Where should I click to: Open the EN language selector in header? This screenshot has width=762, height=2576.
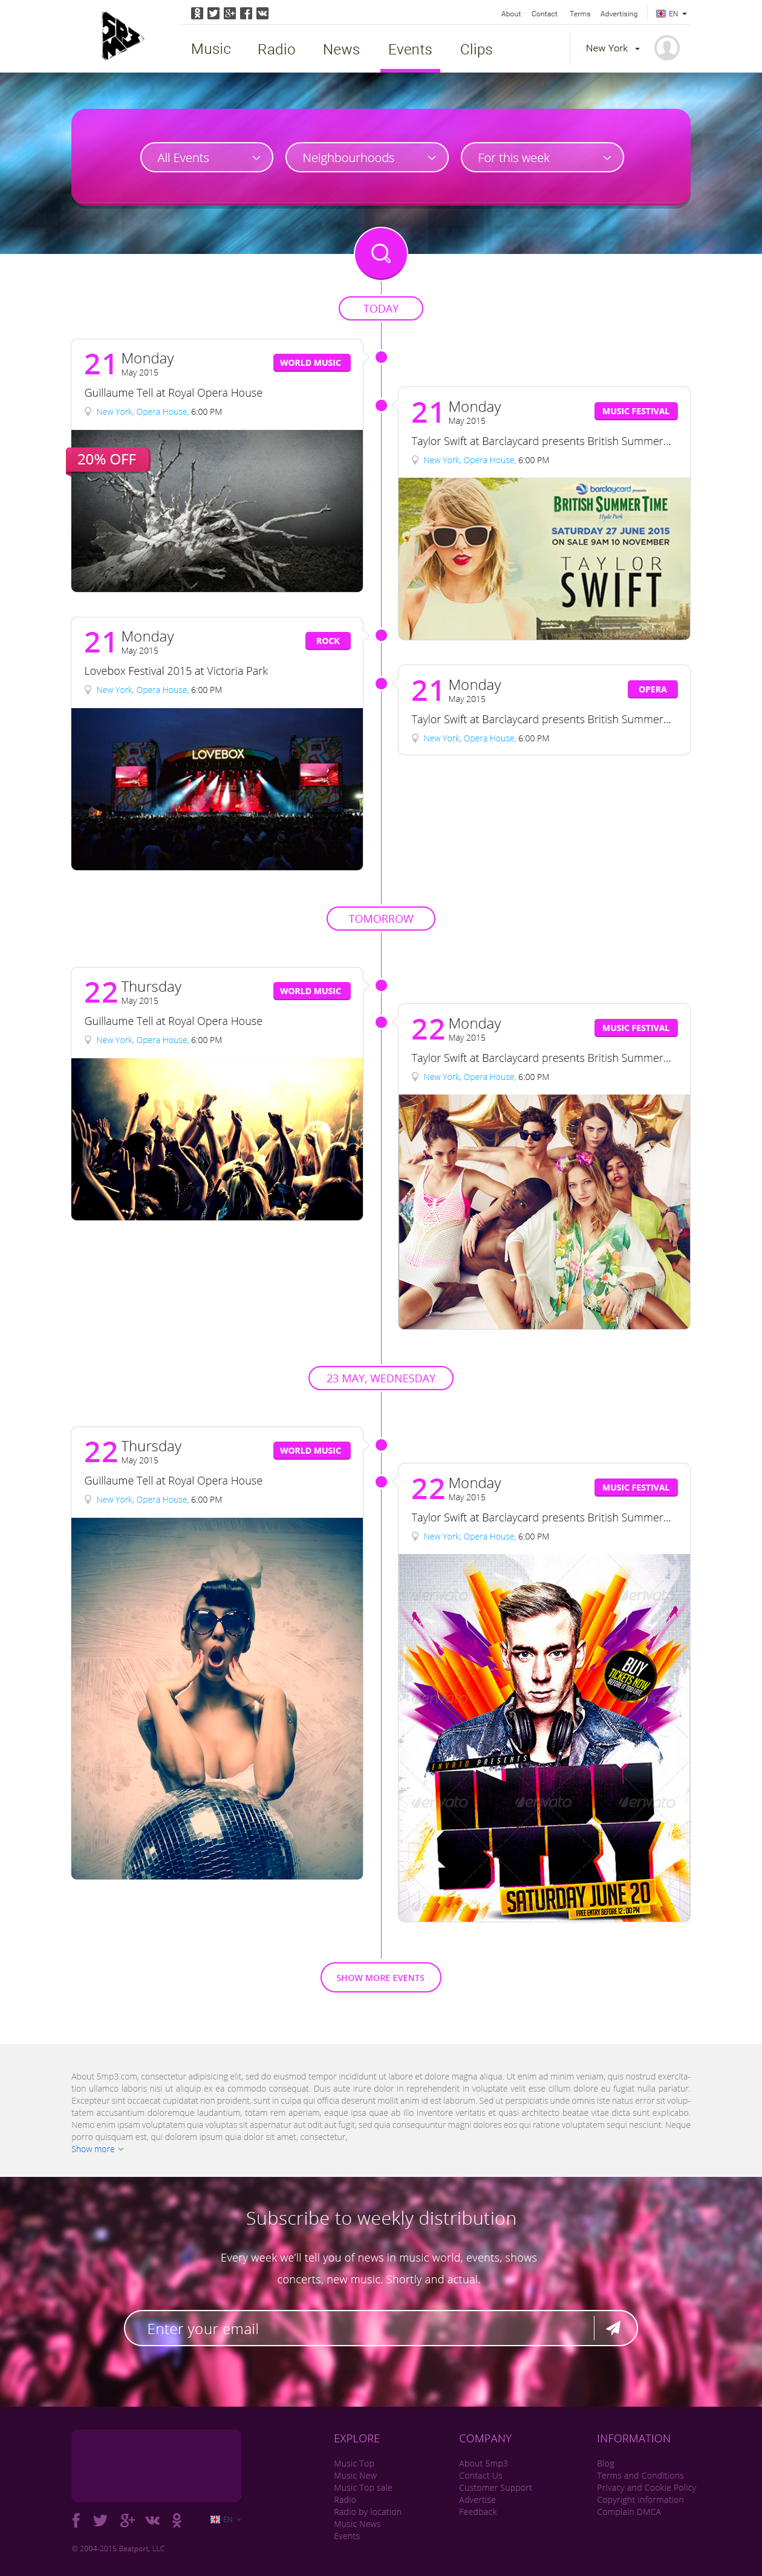tap(672, 14)
